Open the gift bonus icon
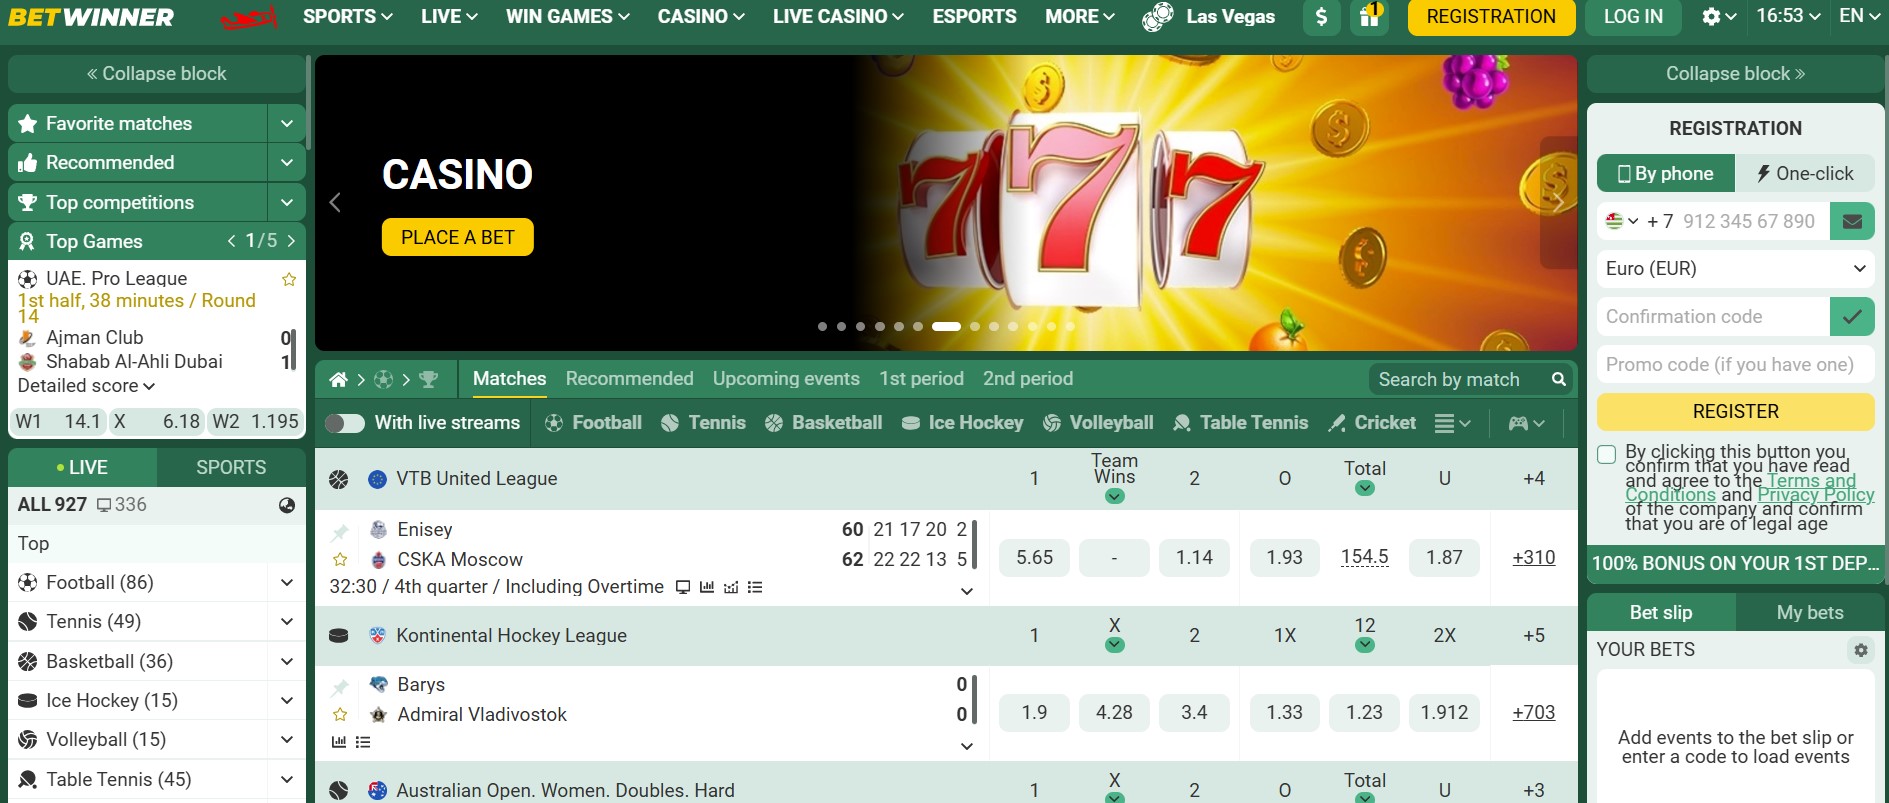1889x803 pixels. coord(1370,17)
